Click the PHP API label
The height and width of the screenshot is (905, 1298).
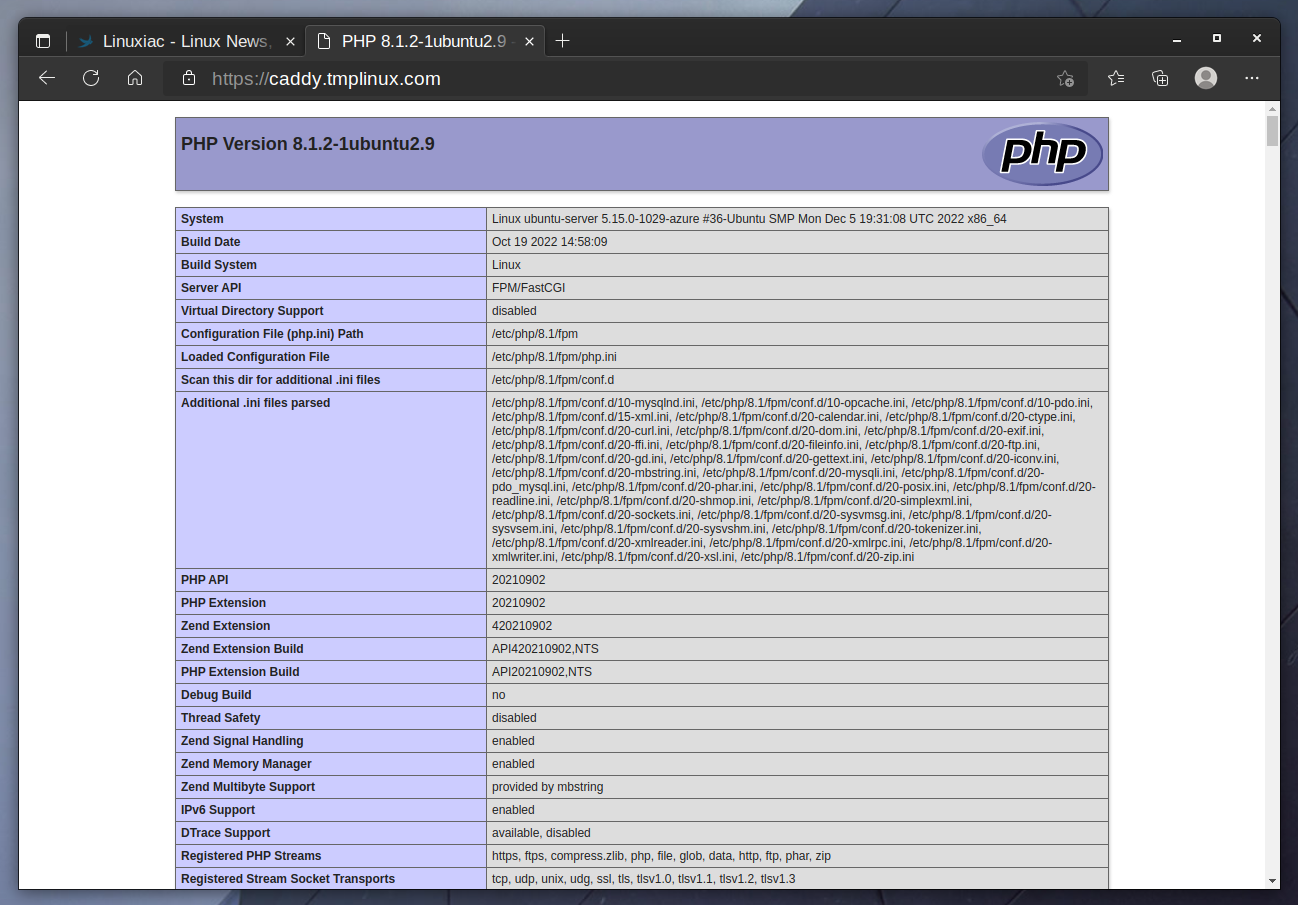(x=205, y=580)
